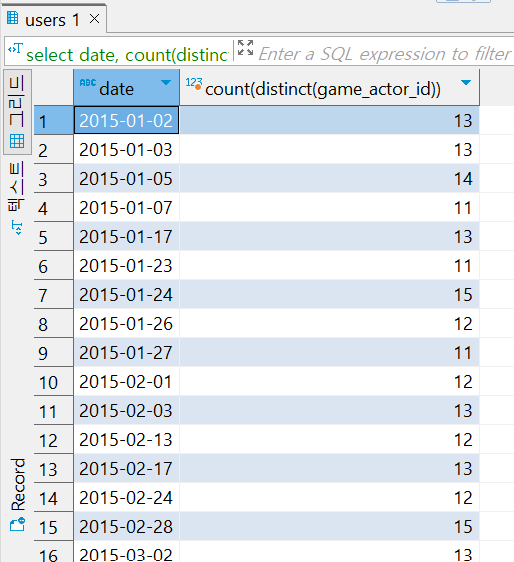Select the 2015-02-03 date cell
514x562 pixels.
pos(127,410)
